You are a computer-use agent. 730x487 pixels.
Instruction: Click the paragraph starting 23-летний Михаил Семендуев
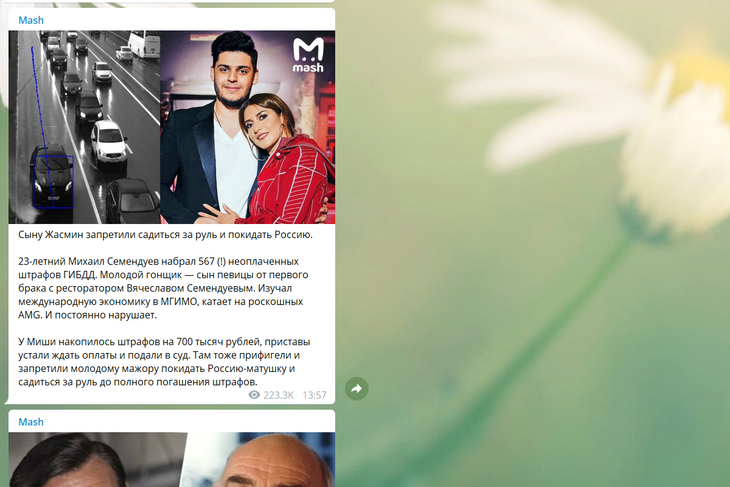tap(163, 288)
